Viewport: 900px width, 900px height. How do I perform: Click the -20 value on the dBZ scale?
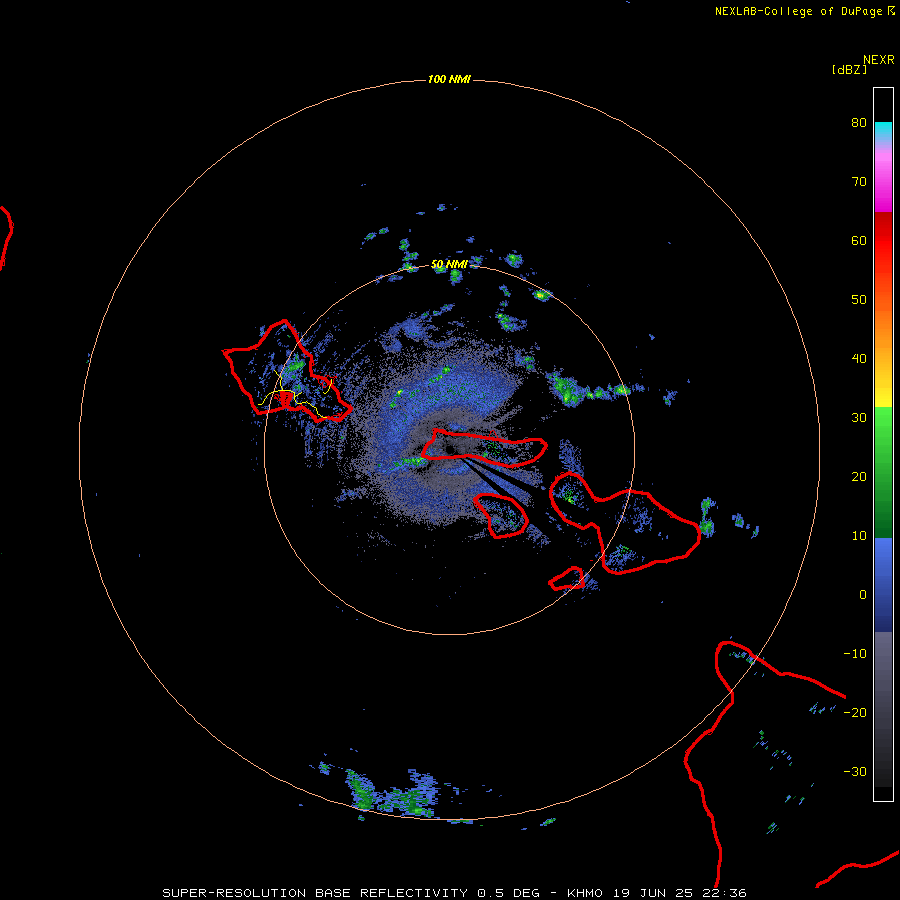tap(855, 713)
